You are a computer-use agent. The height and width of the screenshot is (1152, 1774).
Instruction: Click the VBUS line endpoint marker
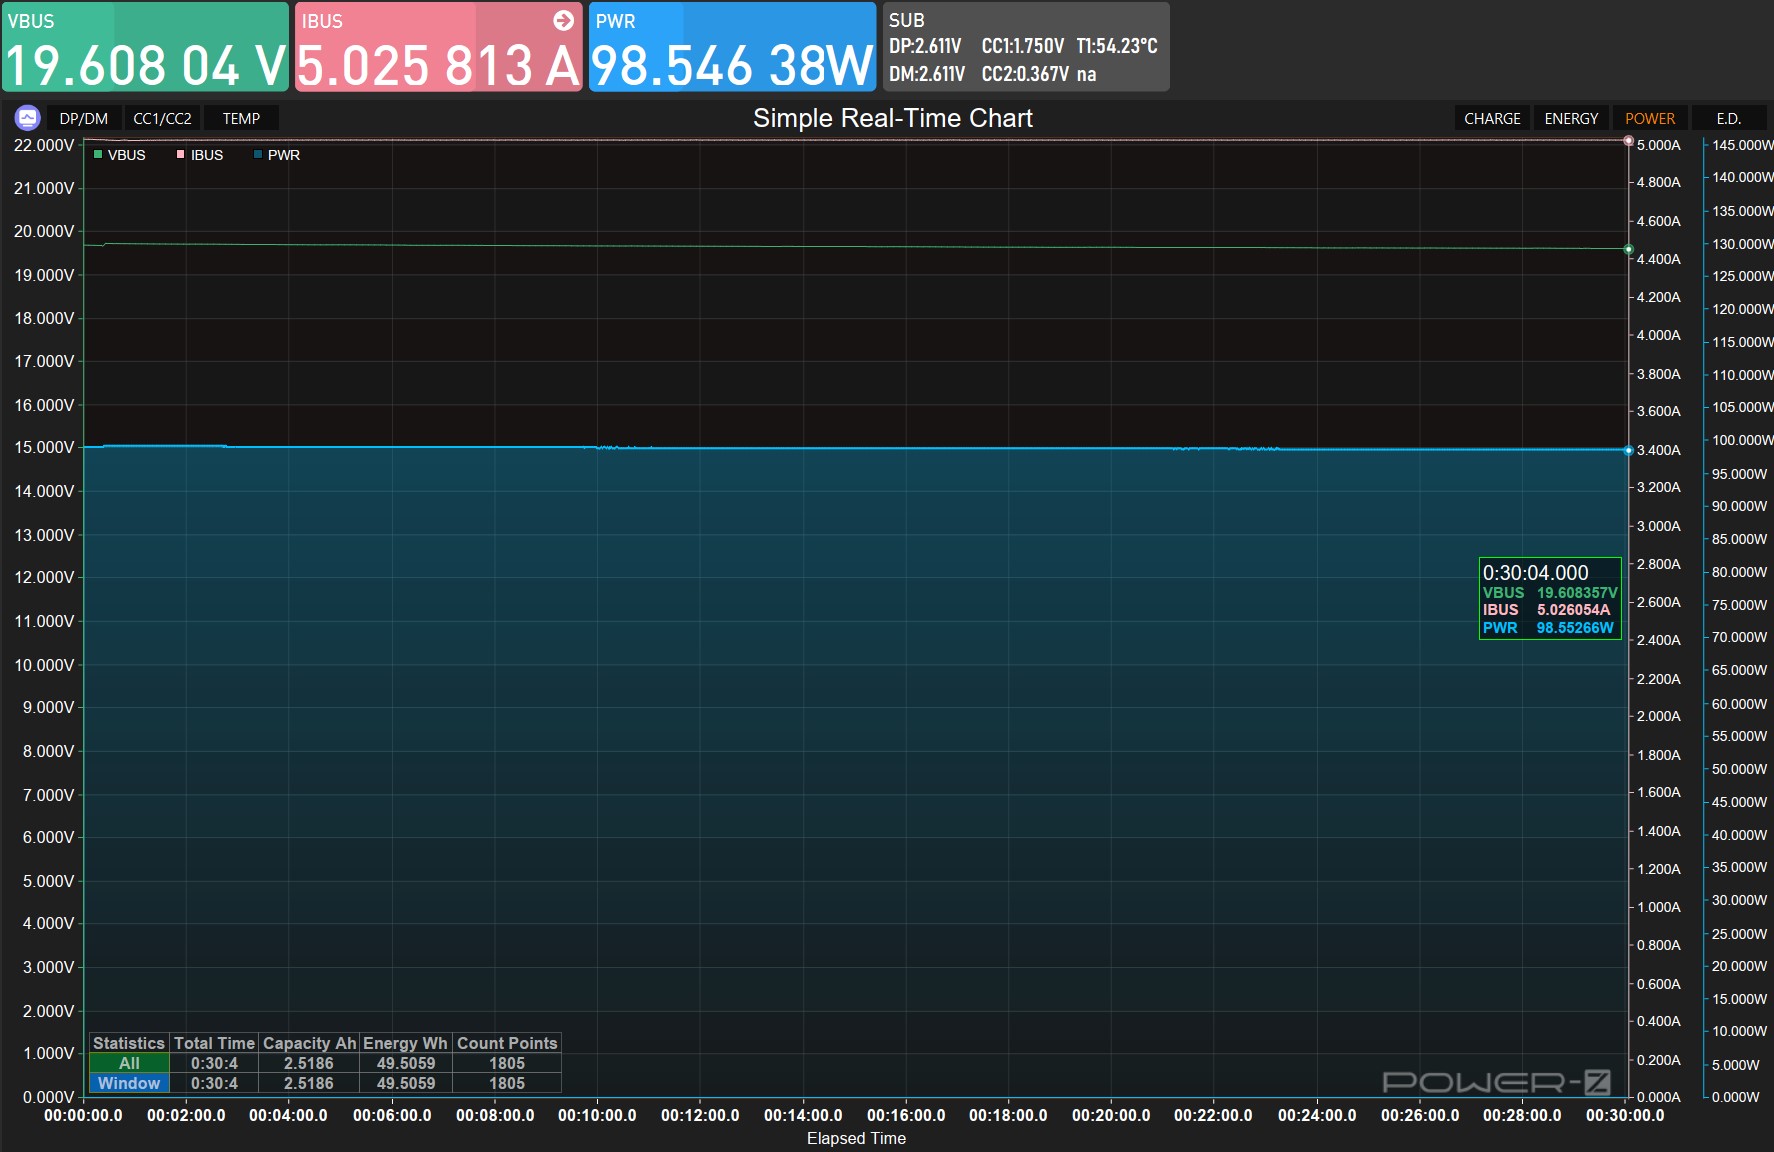pyautogui.click(x=1628, y=249)
